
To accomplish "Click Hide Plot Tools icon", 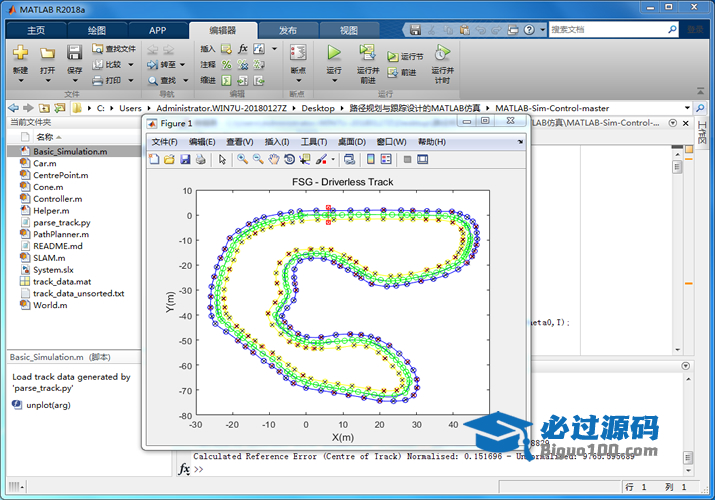I will pyautogui.click(x=408, y=159).
